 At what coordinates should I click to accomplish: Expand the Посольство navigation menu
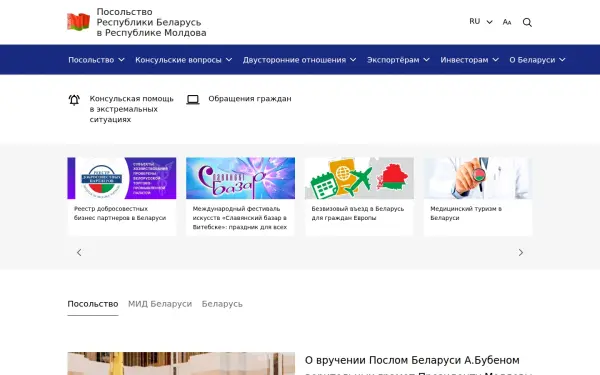click(x=96, y=60)
